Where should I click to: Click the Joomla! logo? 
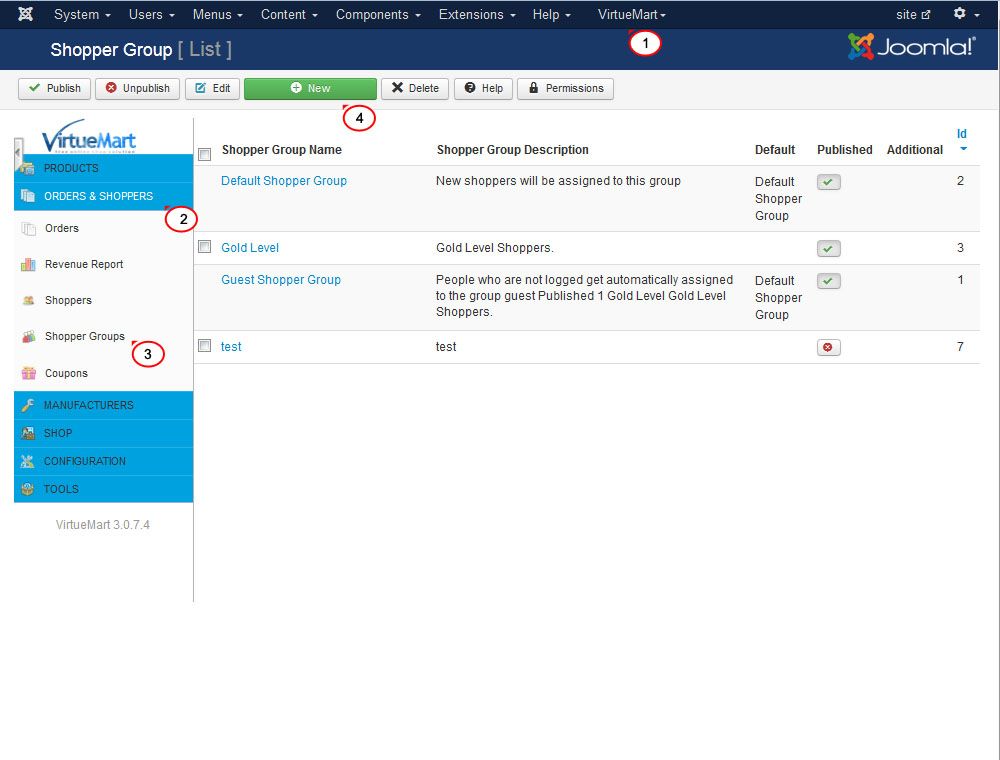click(911, 47)
